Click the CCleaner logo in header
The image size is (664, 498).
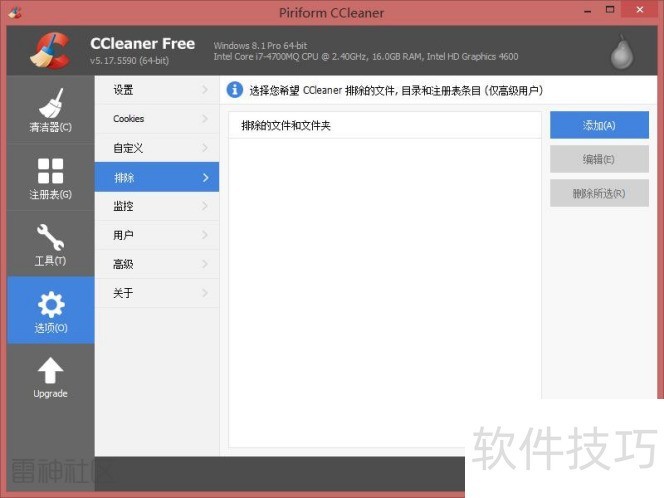pos(50,51)
